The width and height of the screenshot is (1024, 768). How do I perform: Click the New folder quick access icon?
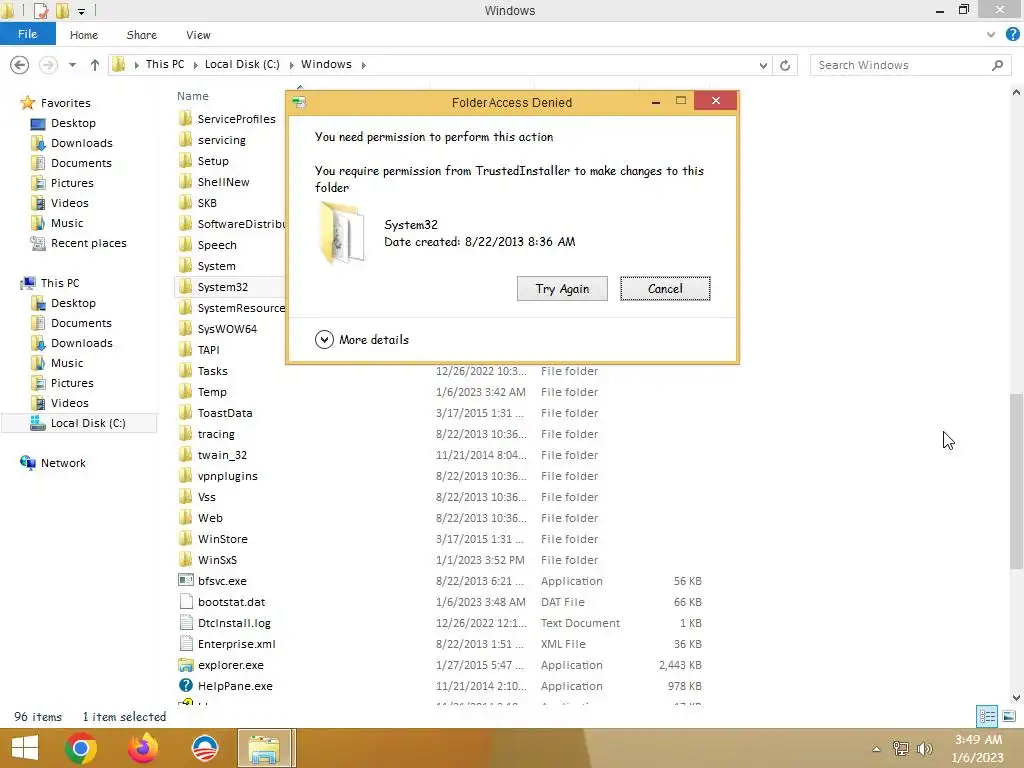[x=62, y=10]
